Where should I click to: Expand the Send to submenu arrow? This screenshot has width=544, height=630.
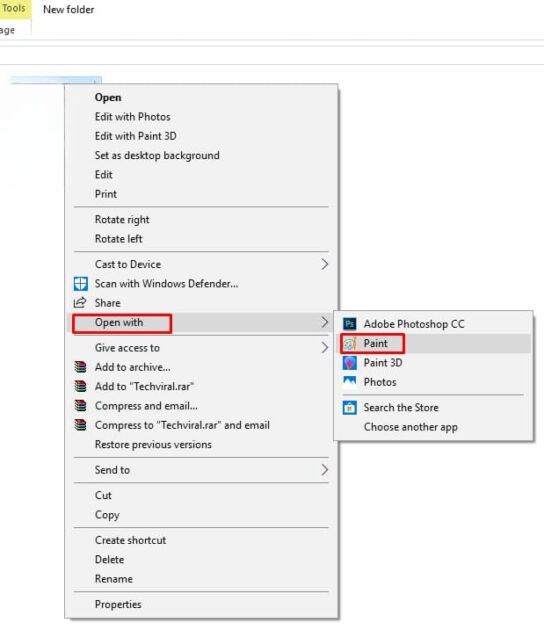pyautogui.click(x=325, y=470)
